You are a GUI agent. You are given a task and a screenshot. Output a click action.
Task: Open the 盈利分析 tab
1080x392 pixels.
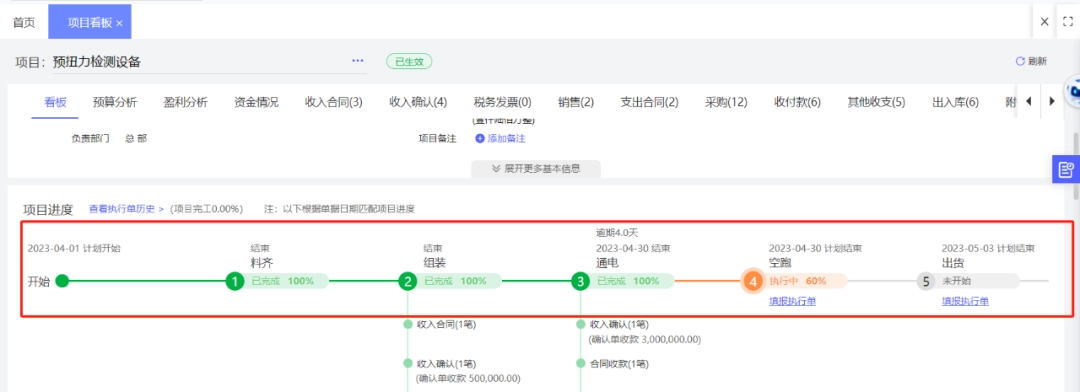click(x=185, y=102)
